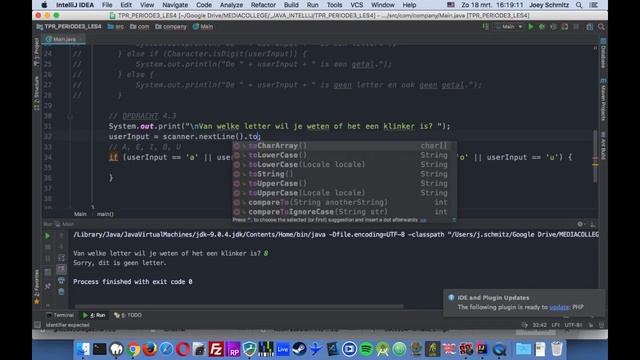Viewport: 640px width, 360px height.
Task: Open the 6: TODO tool tab
Action: [128, 315]
